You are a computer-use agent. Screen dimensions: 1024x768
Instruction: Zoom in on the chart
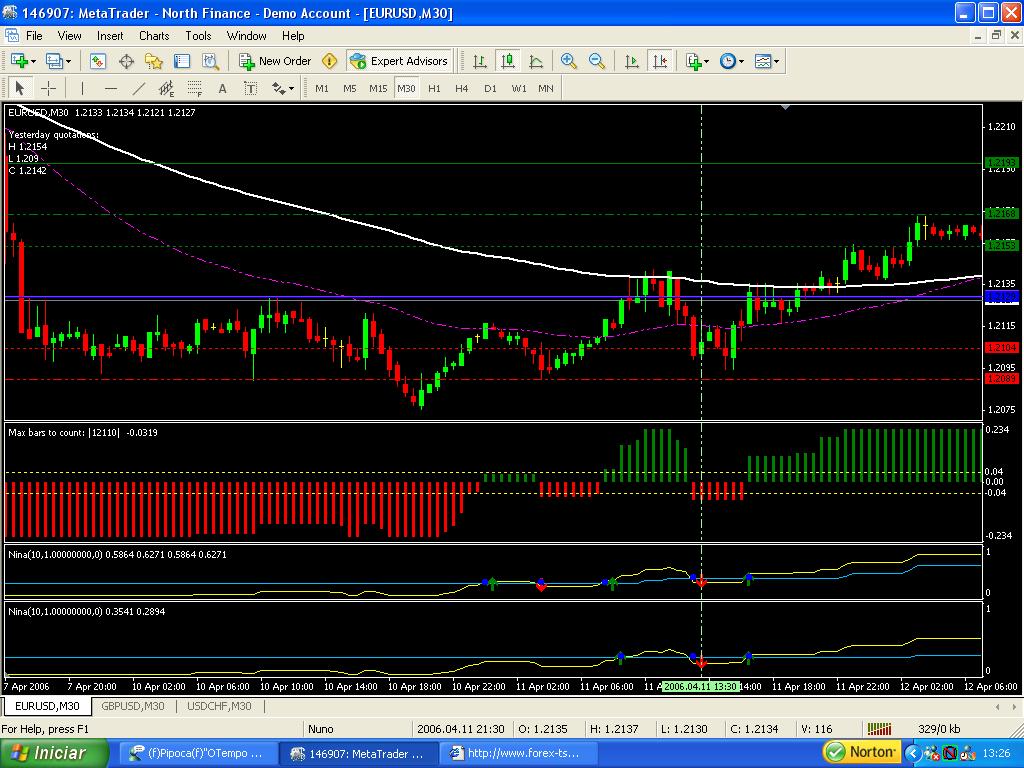coord(569,61)
